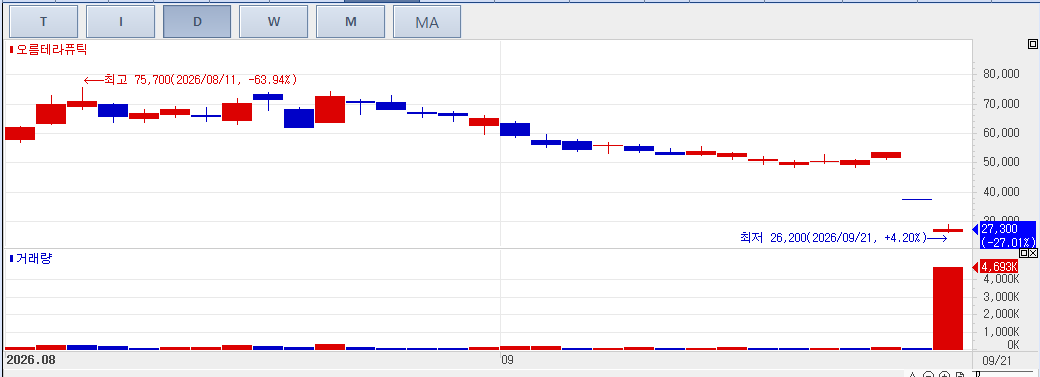Click the 2026.08 date axis label
The image size is (1040, 377).
pos(31,360)
